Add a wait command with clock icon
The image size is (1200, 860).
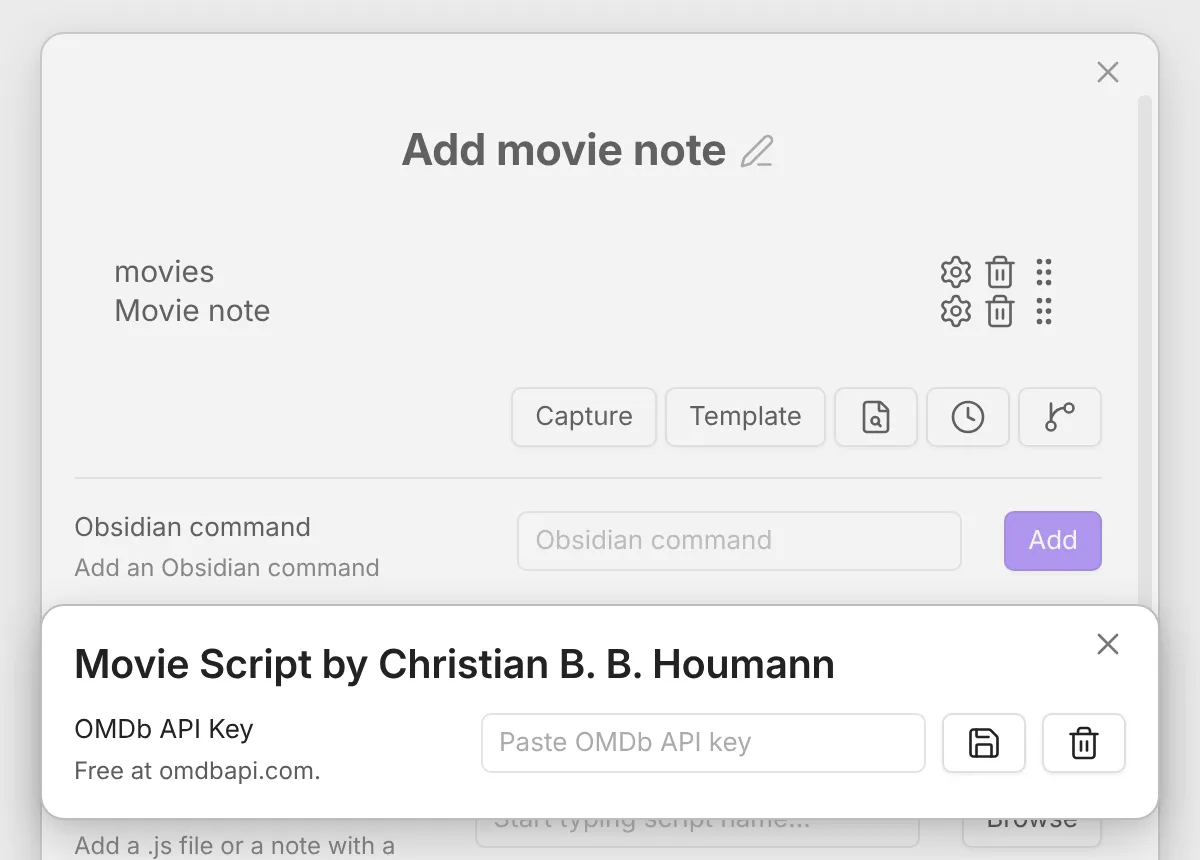coord(968,417)
